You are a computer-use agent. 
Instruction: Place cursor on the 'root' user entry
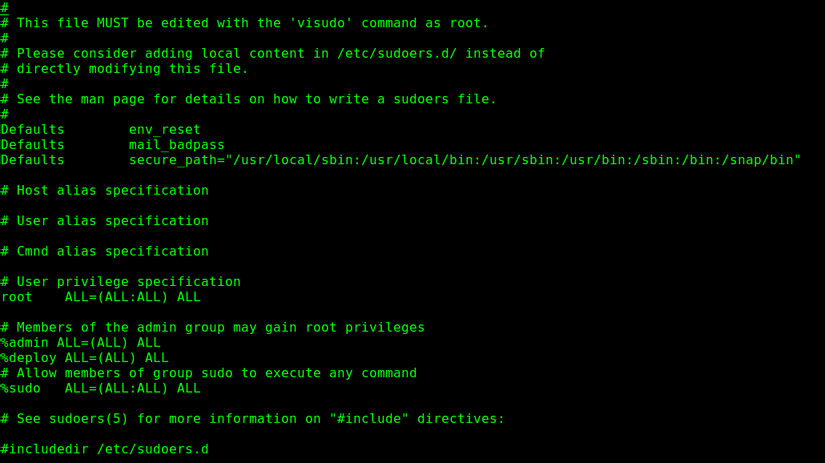click(x=16, y=297)
